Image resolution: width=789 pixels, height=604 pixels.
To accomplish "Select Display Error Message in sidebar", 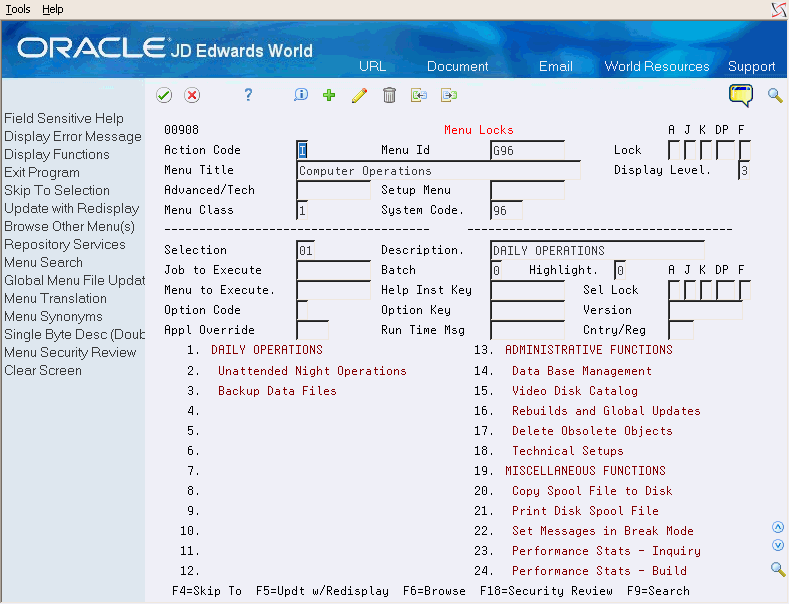I will tap(73, 136).
